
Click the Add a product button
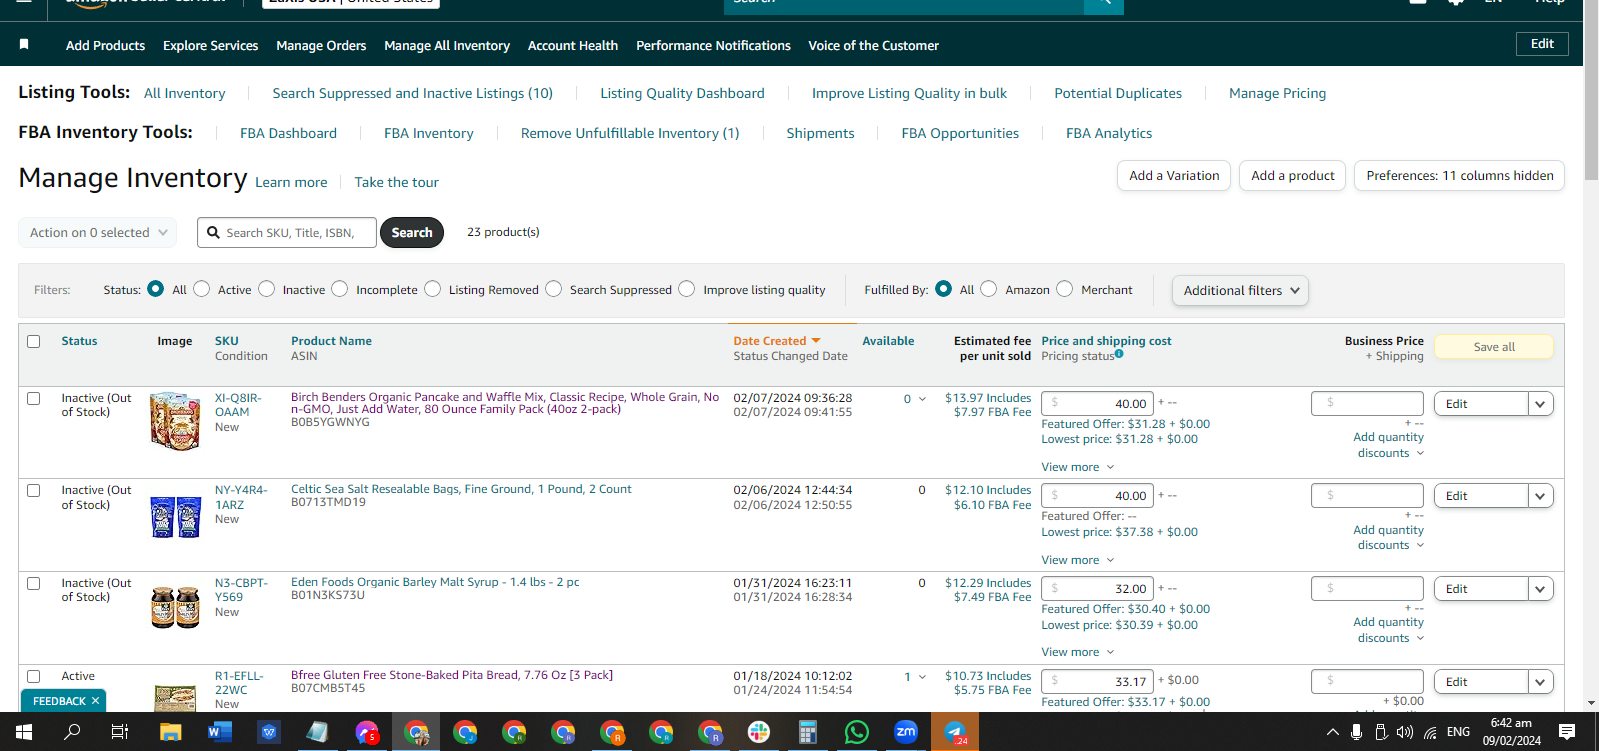point(1293,176)
